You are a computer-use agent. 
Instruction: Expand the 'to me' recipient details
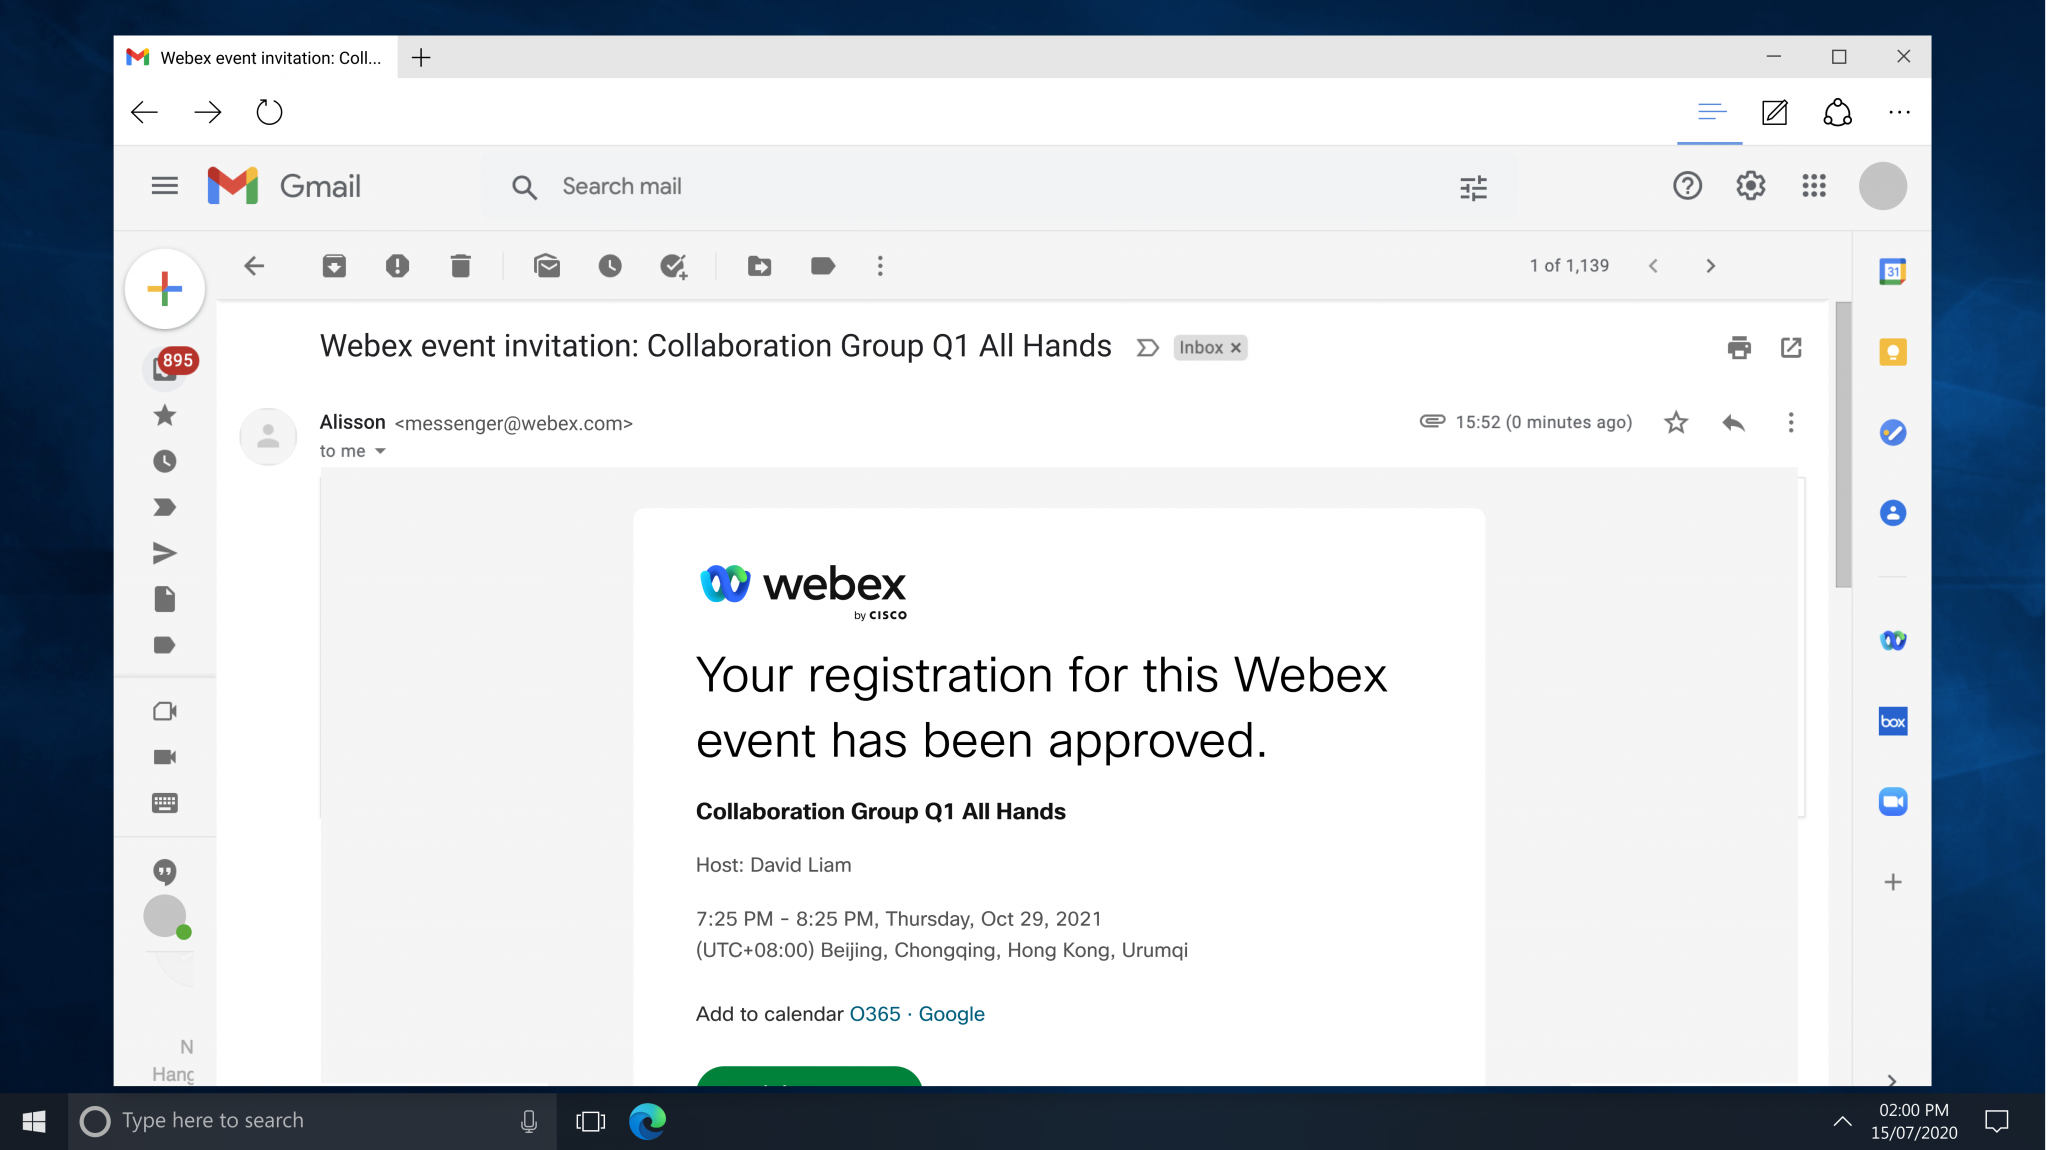[381, 451]
